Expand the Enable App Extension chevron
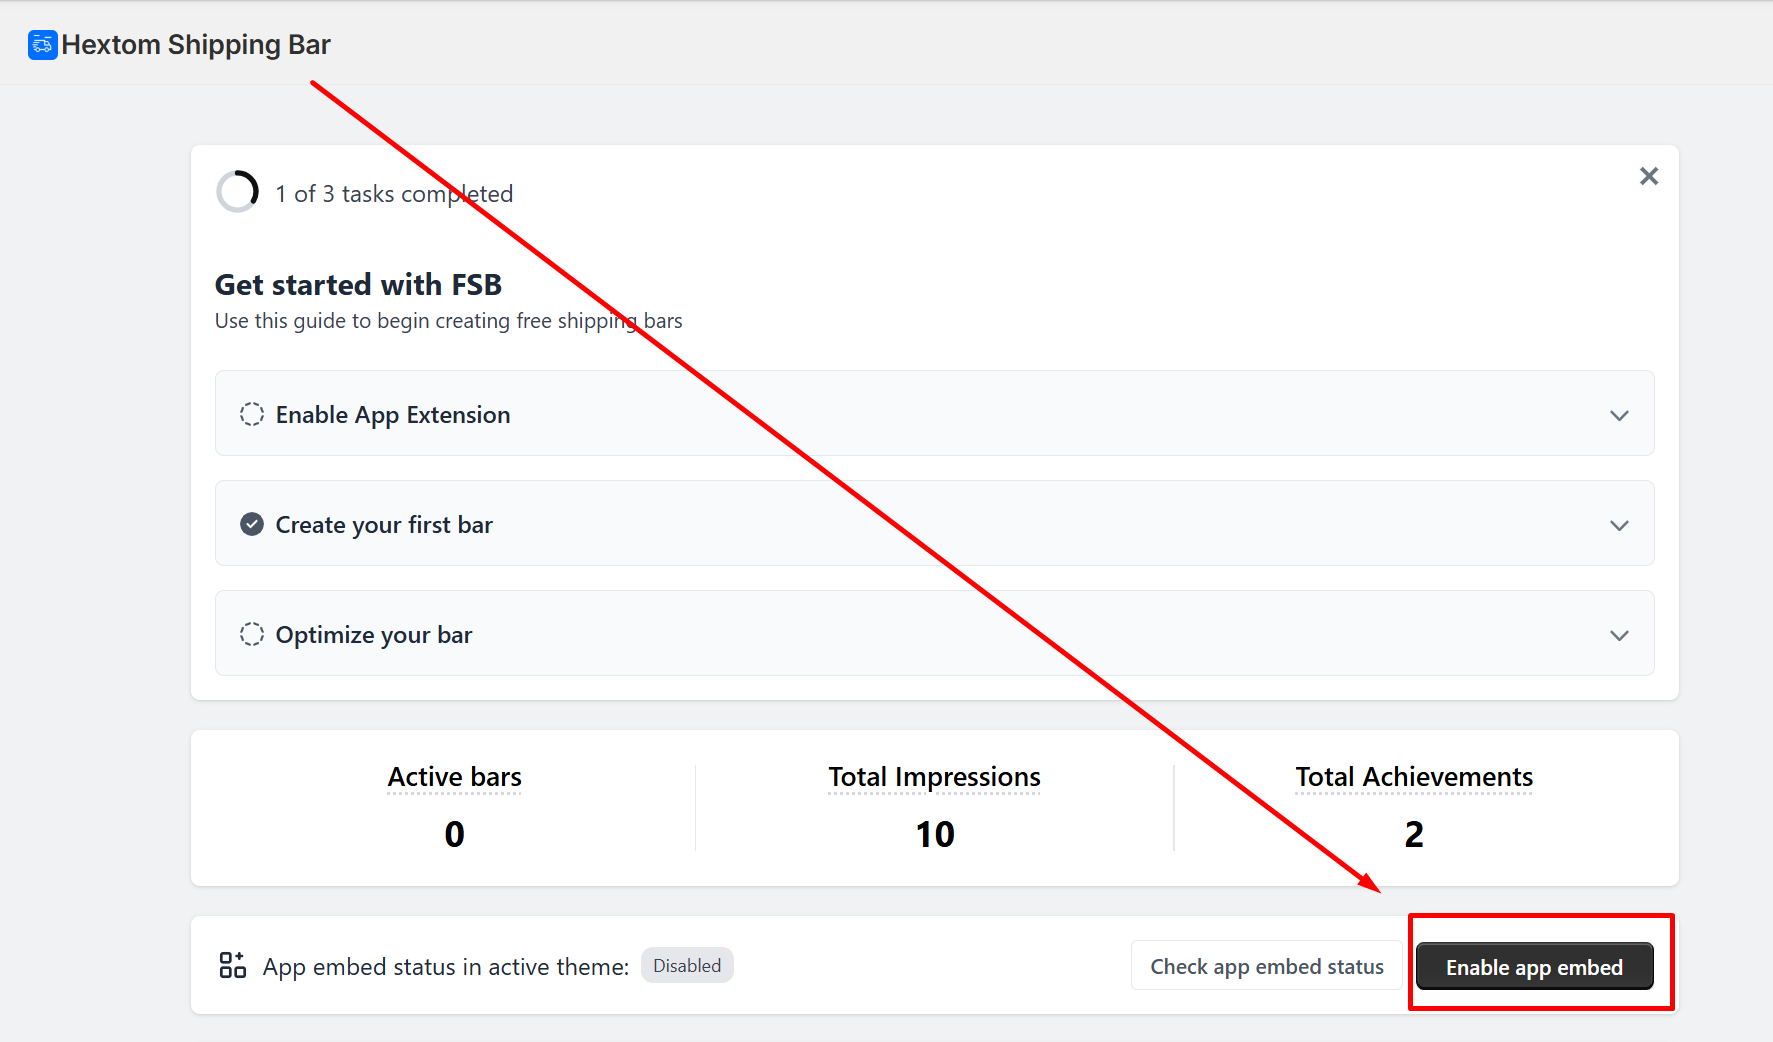The width and height of the screenshot is (1773, 1042). (1619, 415)
